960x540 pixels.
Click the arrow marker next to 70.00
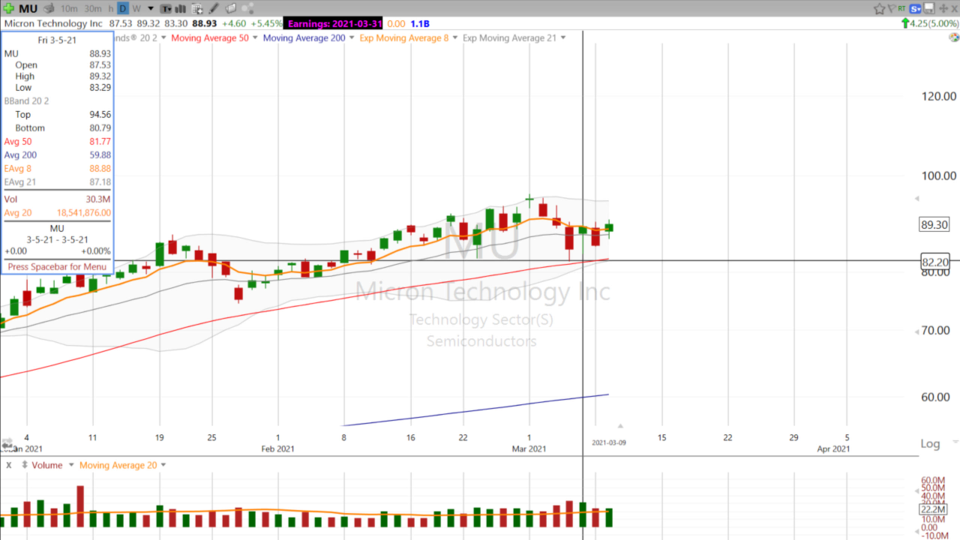pos(917,332)
